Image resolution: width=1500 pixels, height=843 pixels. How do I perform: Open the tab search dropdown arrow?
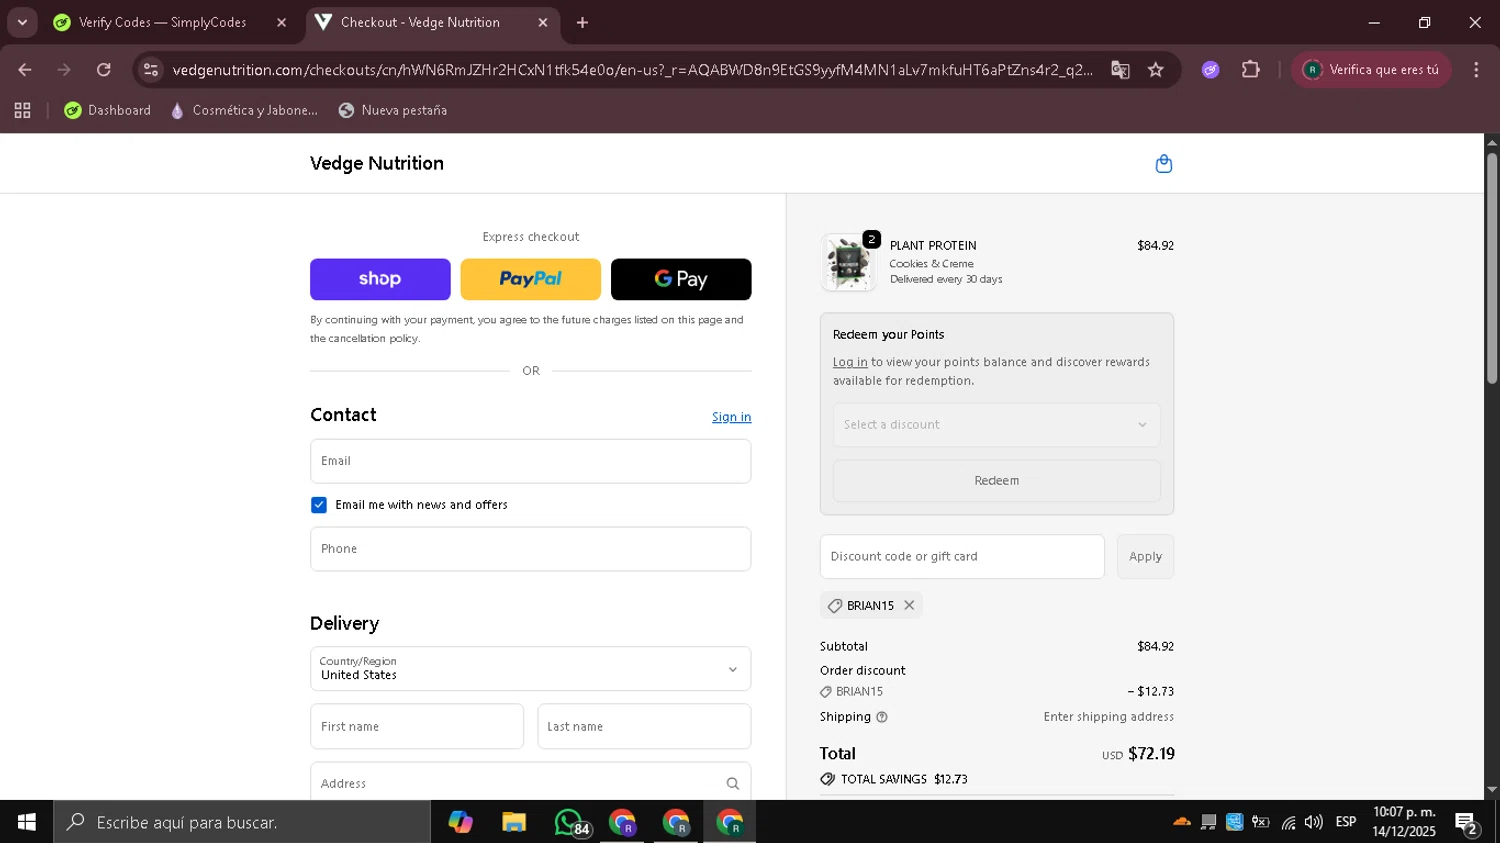point(22,22)
